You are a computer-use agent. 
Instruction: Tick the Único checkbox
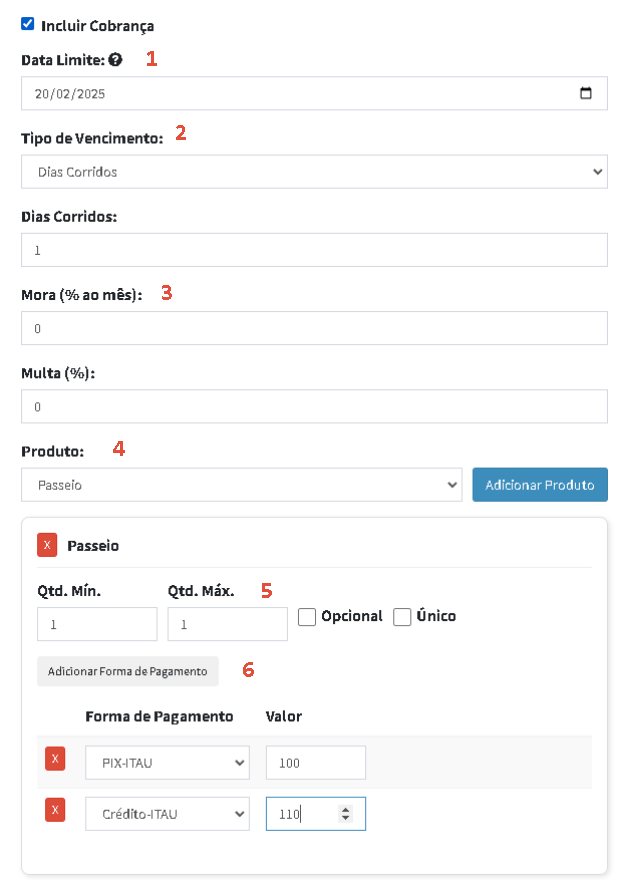[402, 617]
